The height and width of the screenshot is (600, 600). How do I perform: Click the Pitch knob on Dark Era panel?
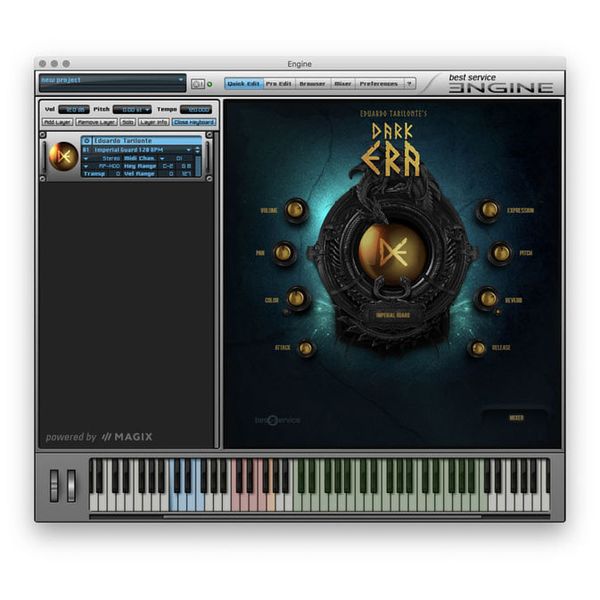pos(501,253)
